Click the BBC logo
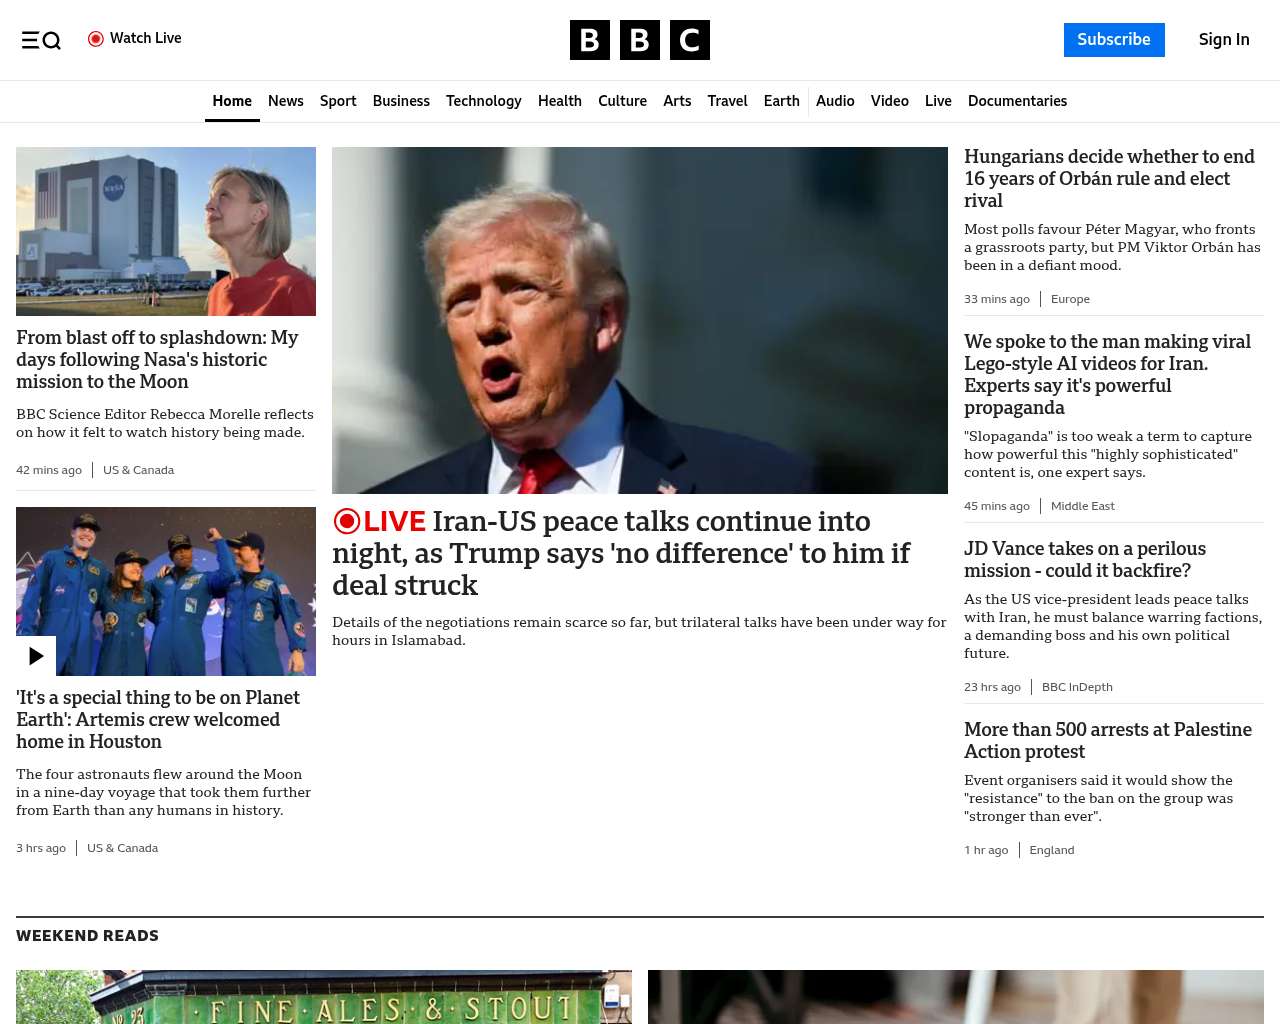This screenshot has width=1280, height=1024. [639, 40]
